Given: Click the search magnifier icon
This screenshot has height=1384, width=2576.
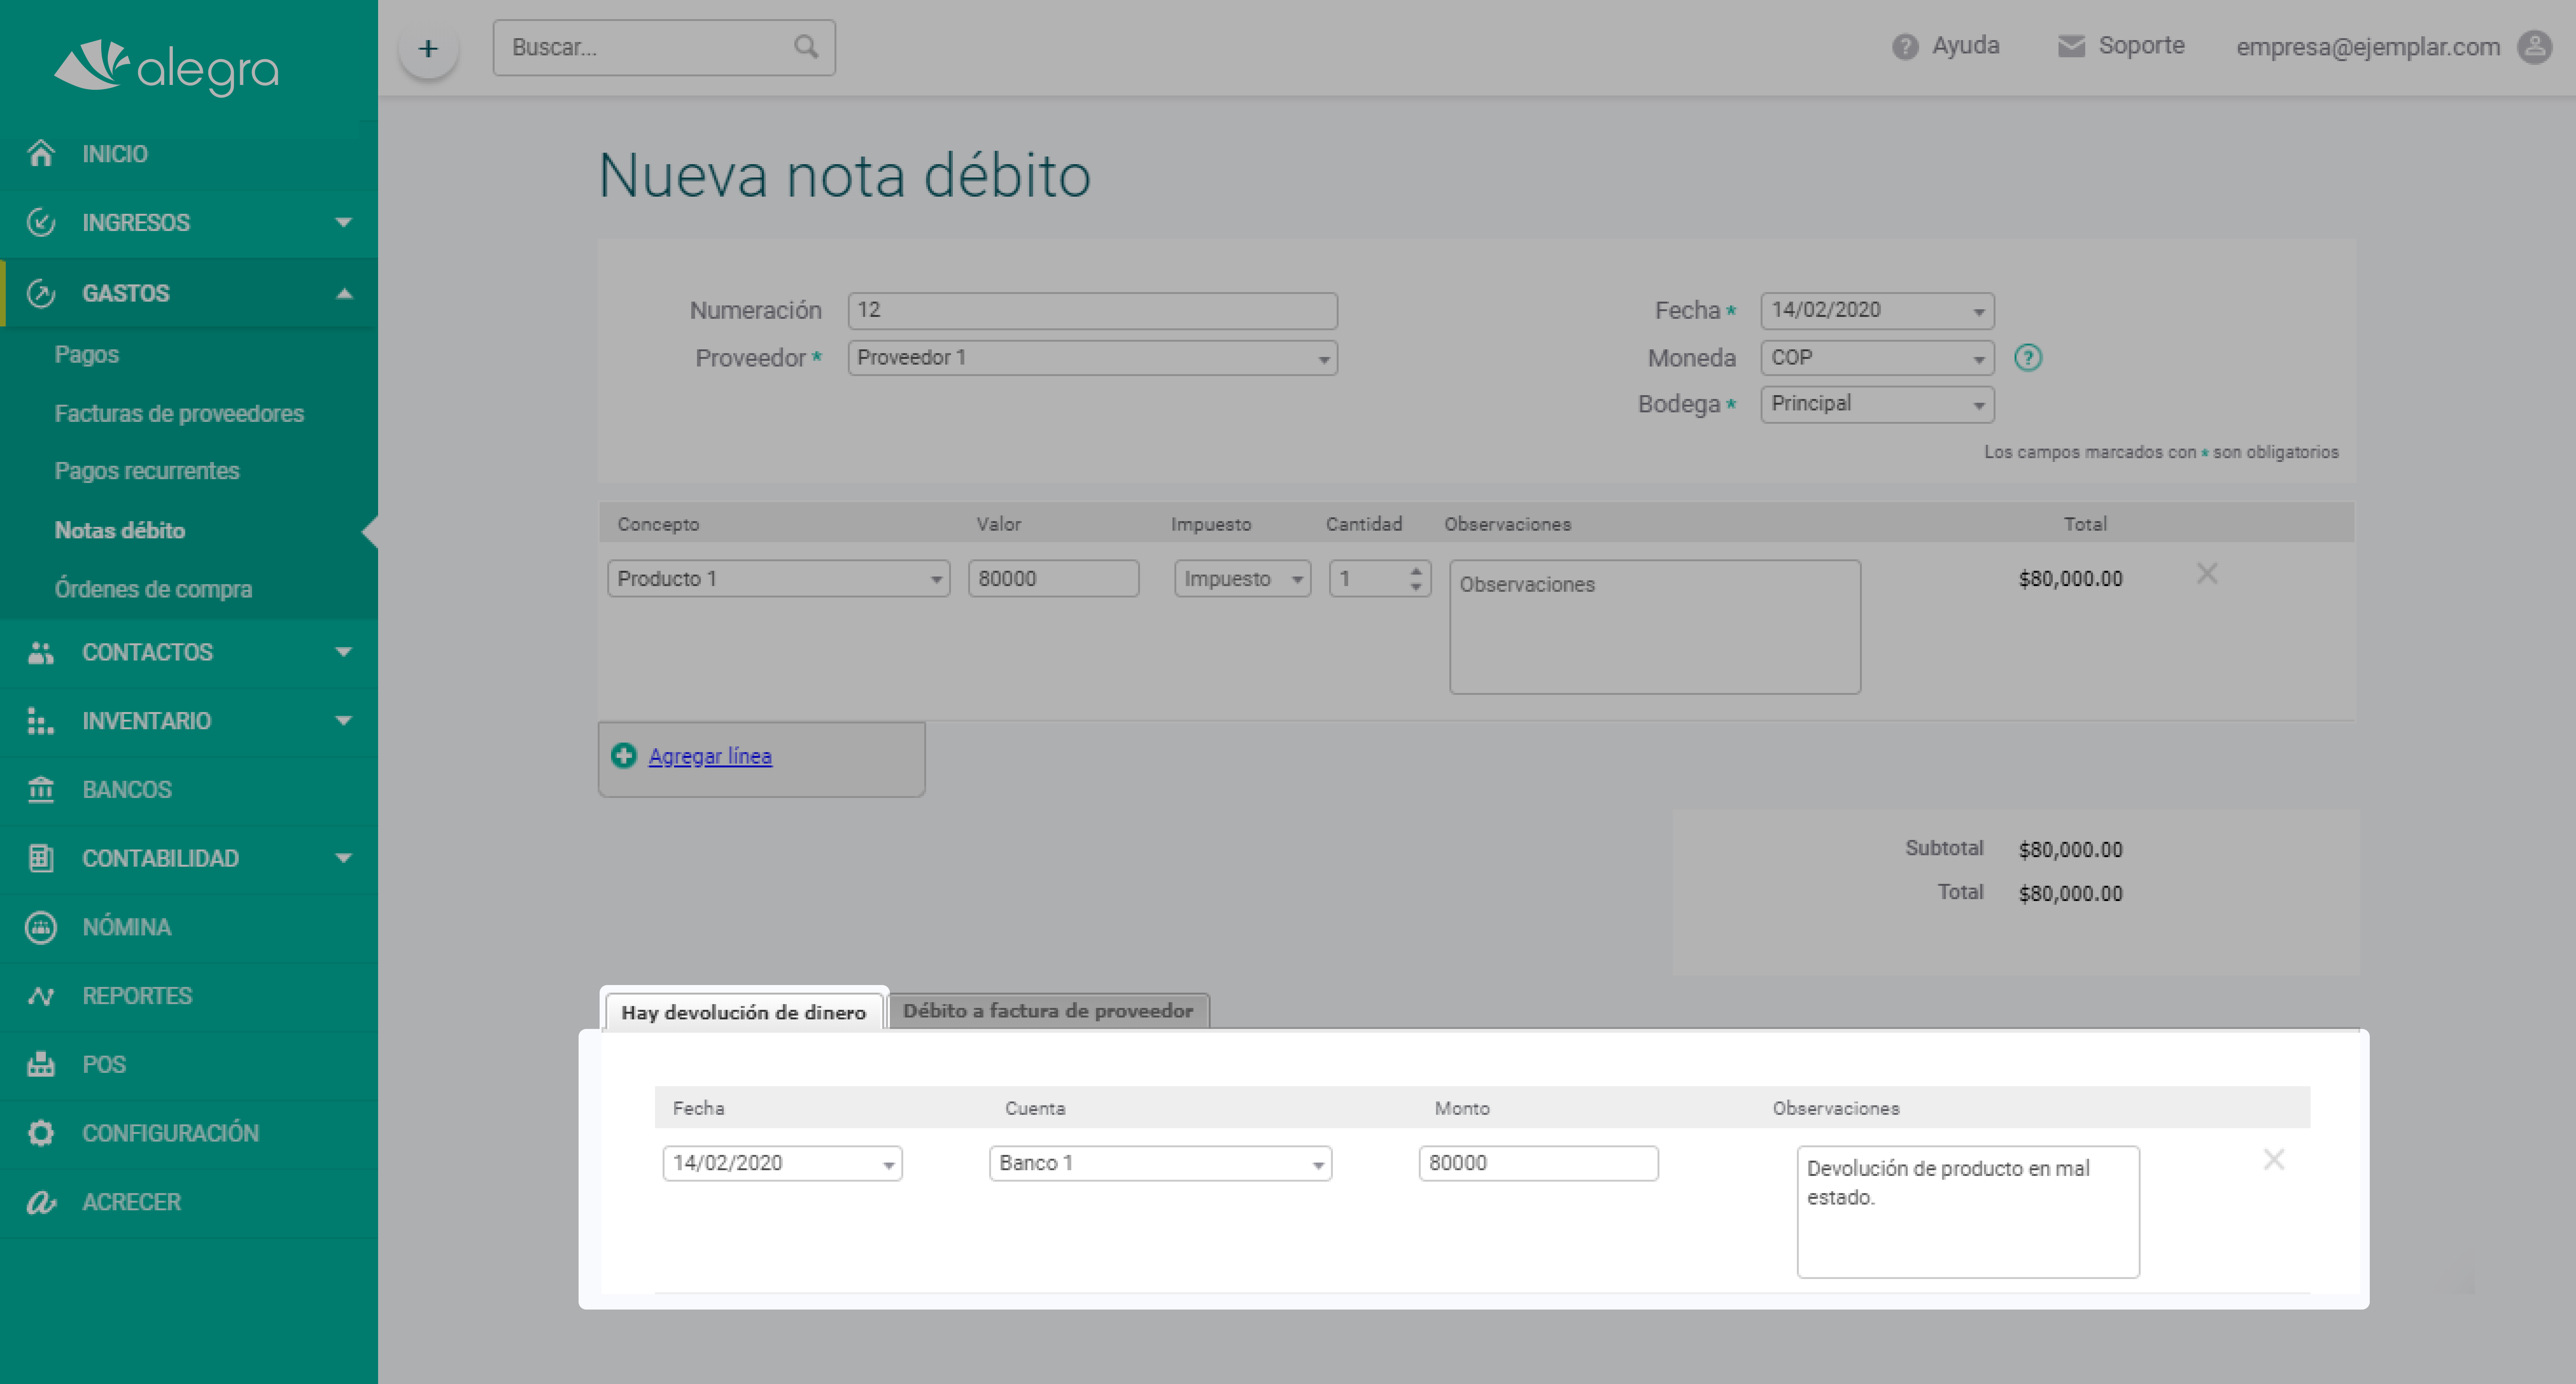Looking at the screenshot, I should click(806, 47).
